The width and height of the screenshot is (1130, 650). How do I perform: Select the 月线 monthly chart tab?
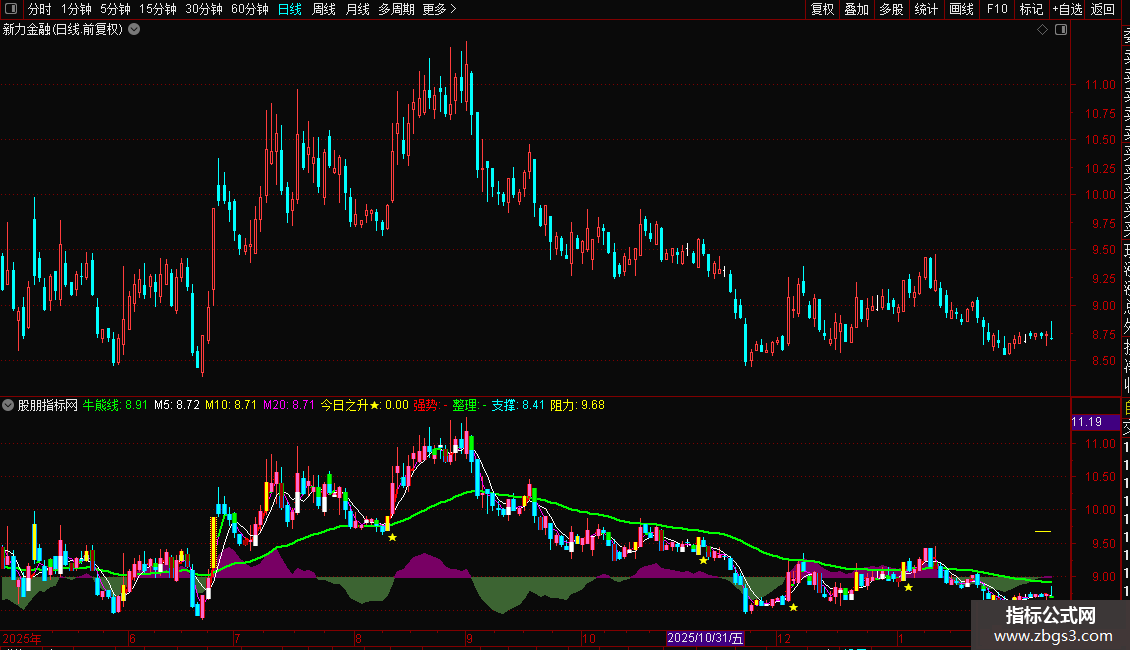point(357,9)
